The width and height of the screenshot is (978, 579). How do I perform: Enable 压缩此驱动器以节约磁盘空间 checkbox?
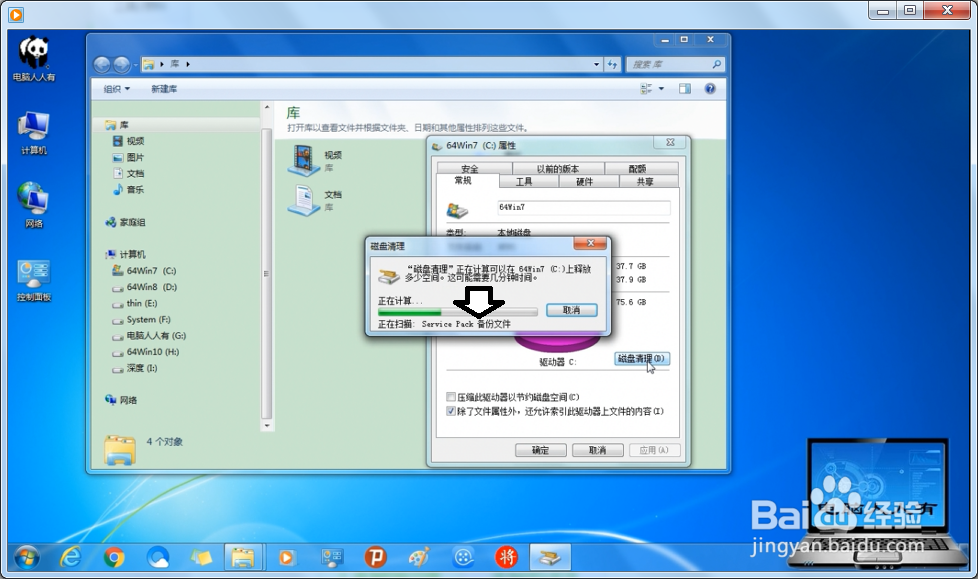[x=451, y=397]
